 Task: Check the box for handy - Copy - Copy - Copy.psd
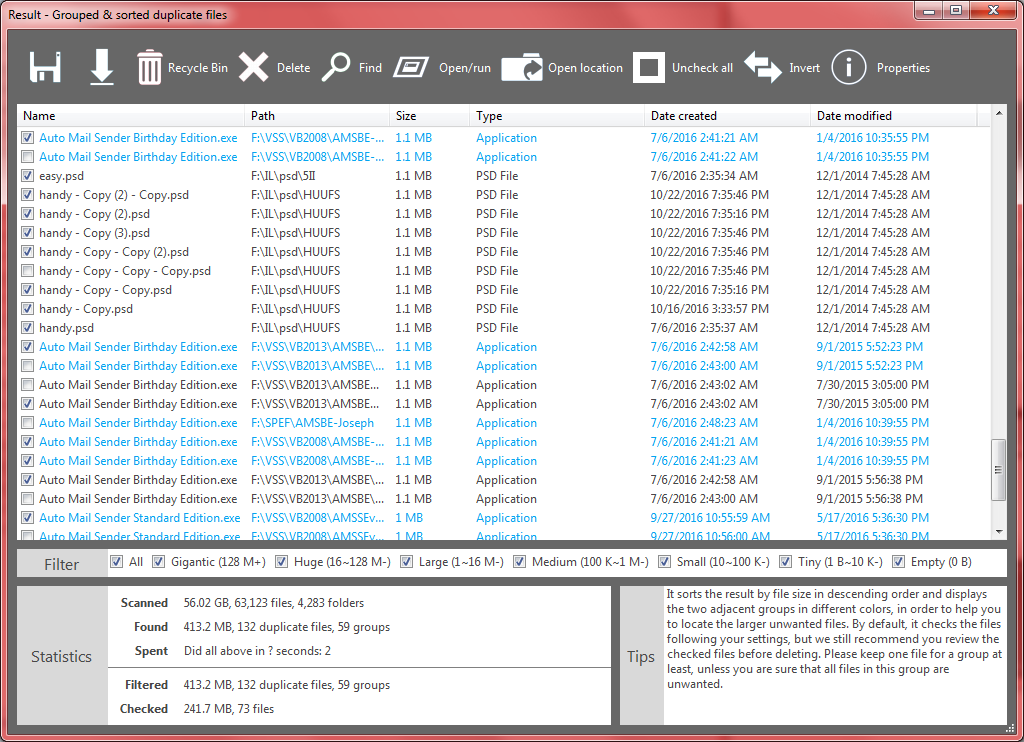click(27, 270)
